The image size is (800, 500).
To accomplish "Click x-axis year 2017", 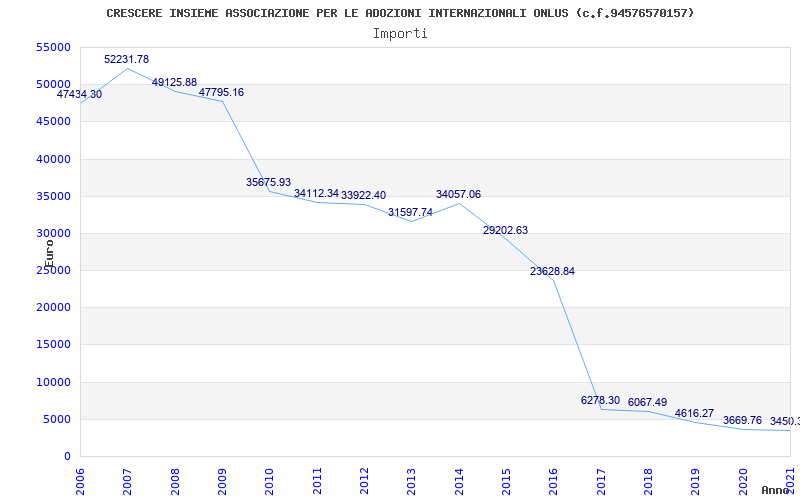I will [601, 482].
